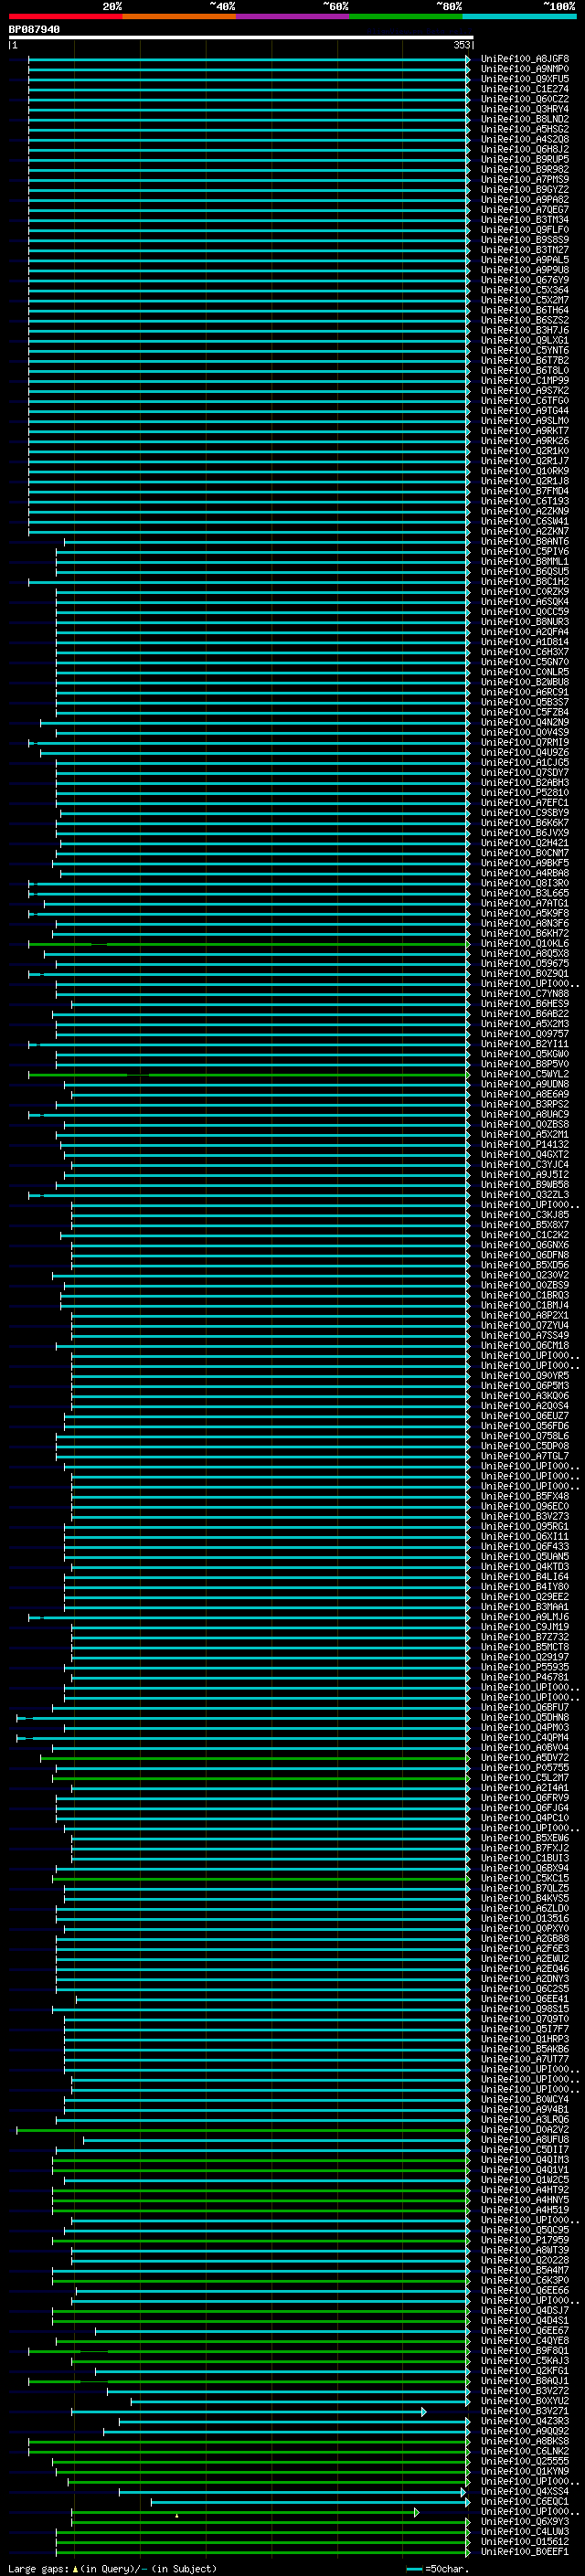Click the UniRef100_A4HT92 label

[525, 2190]
